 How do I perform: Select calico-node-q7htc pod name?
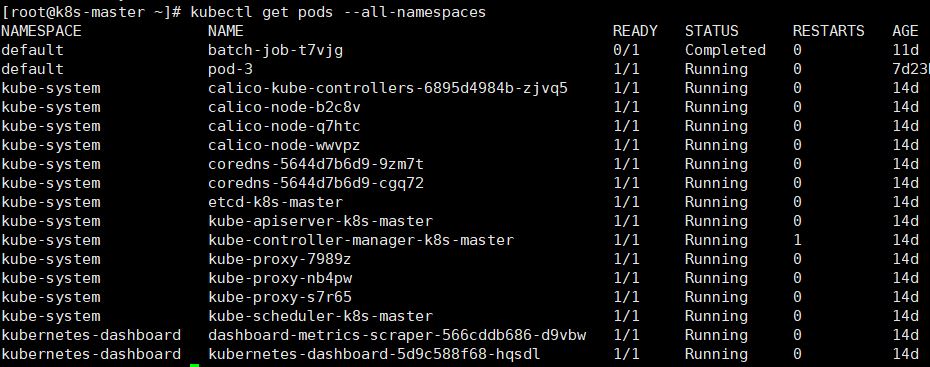(285, 126)
